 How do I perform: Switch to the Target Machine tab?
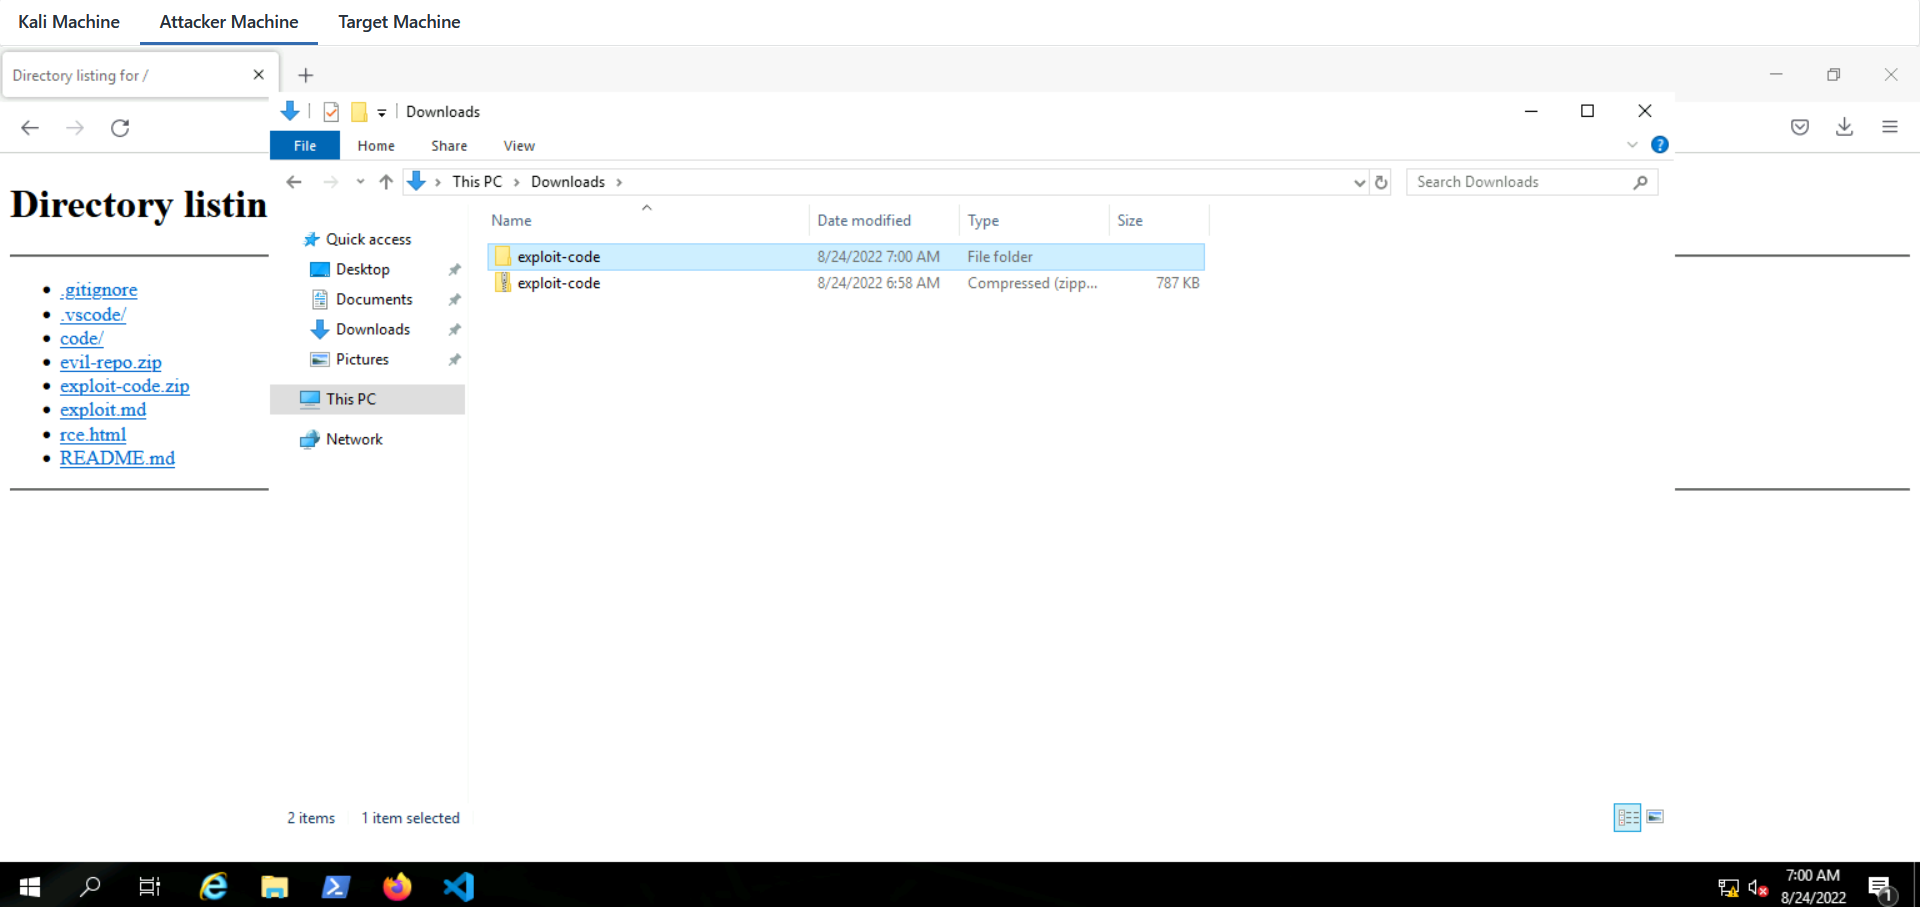click(399, 22)
